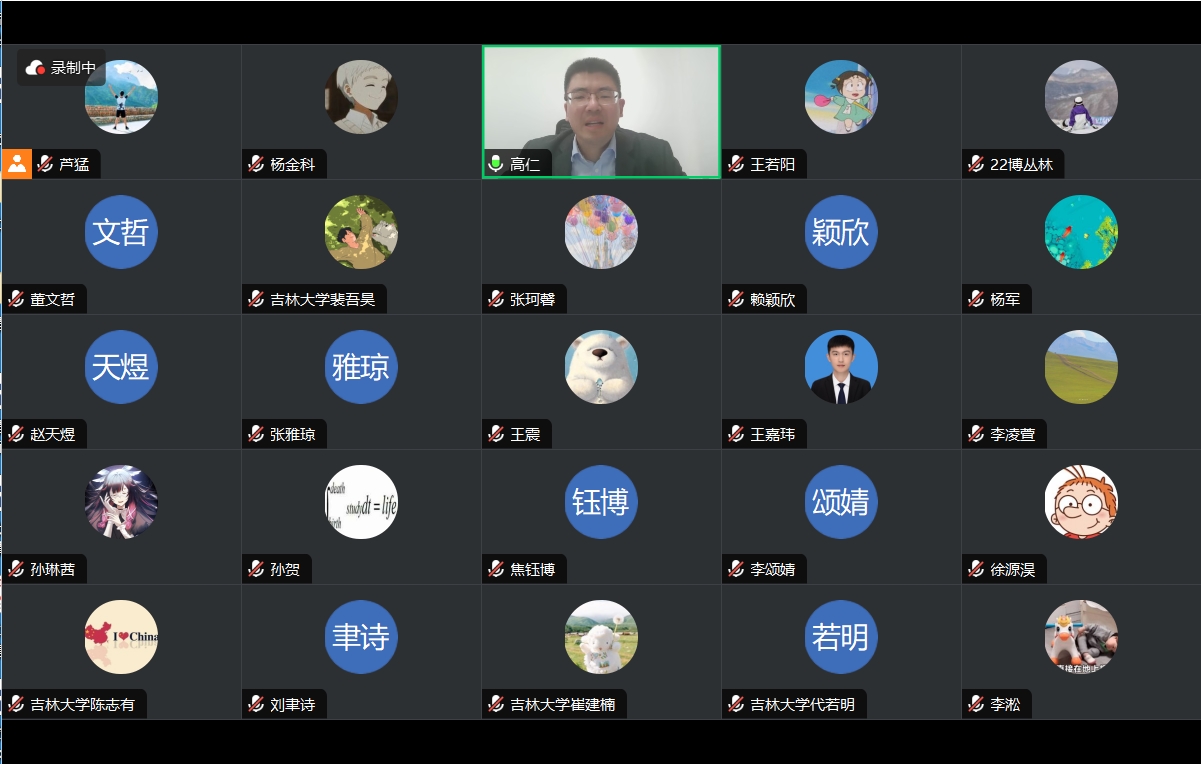Image resolution: width=1201 pixels, height=764 pixels.
Task: Click the polar bear avatar of 王震
Action: [x=601, y=367]
